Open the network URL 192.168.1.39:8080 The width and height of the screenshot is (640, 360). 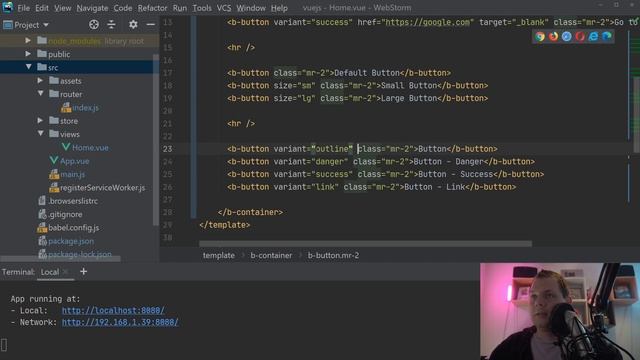pyautogui.click(x=120, y=322)
